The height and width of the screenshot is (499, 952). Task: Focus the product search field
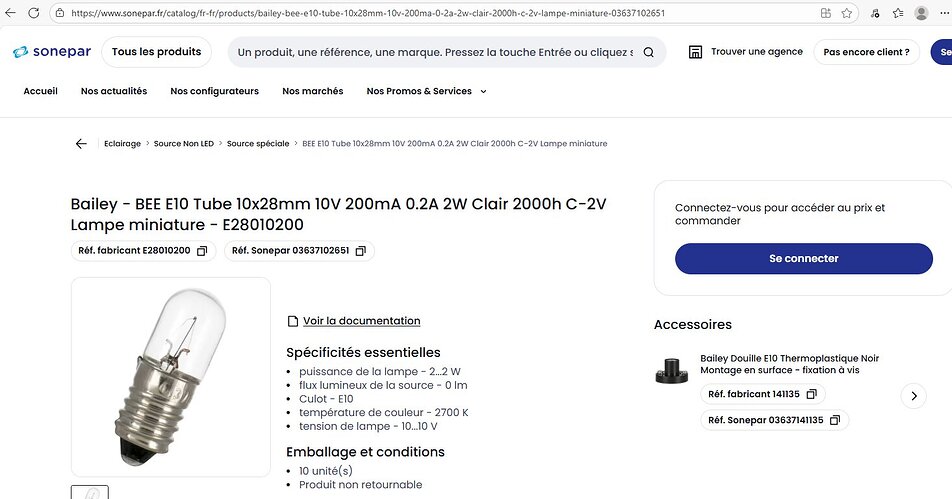click(435, 52)
